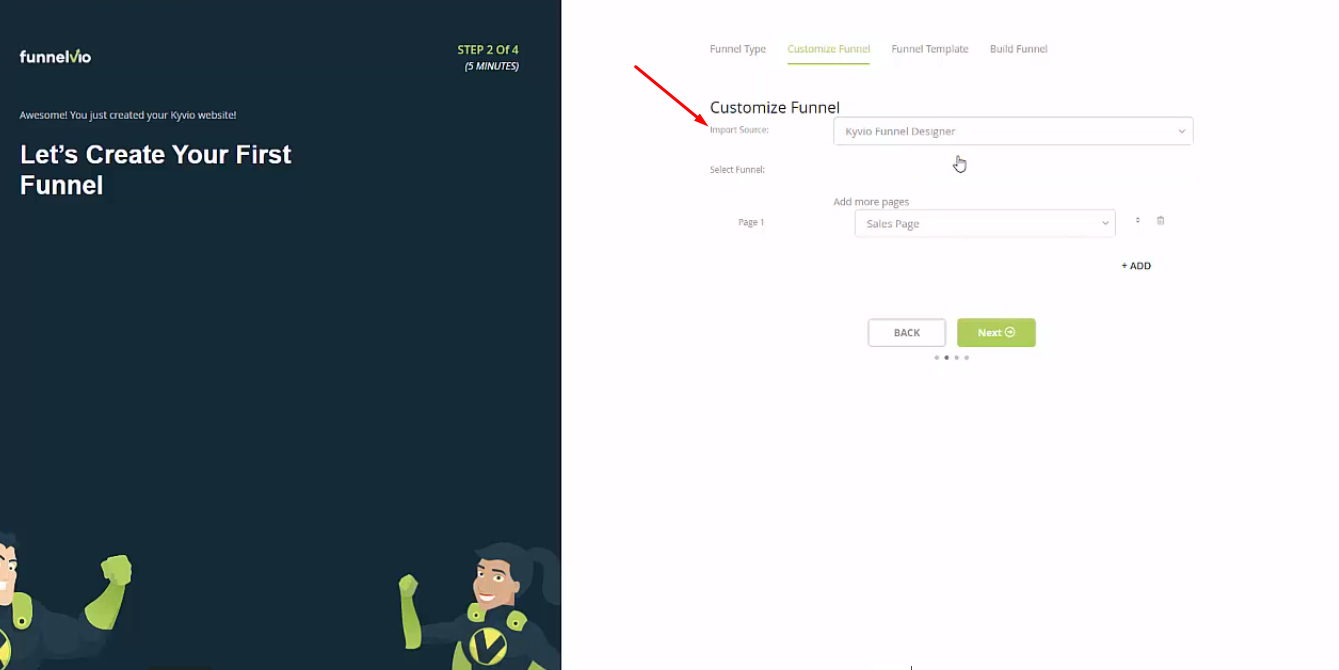The width and height of the screenshot is (1339, 670).
Task: Click the funnelvio logo
Action: pos(55,56)
